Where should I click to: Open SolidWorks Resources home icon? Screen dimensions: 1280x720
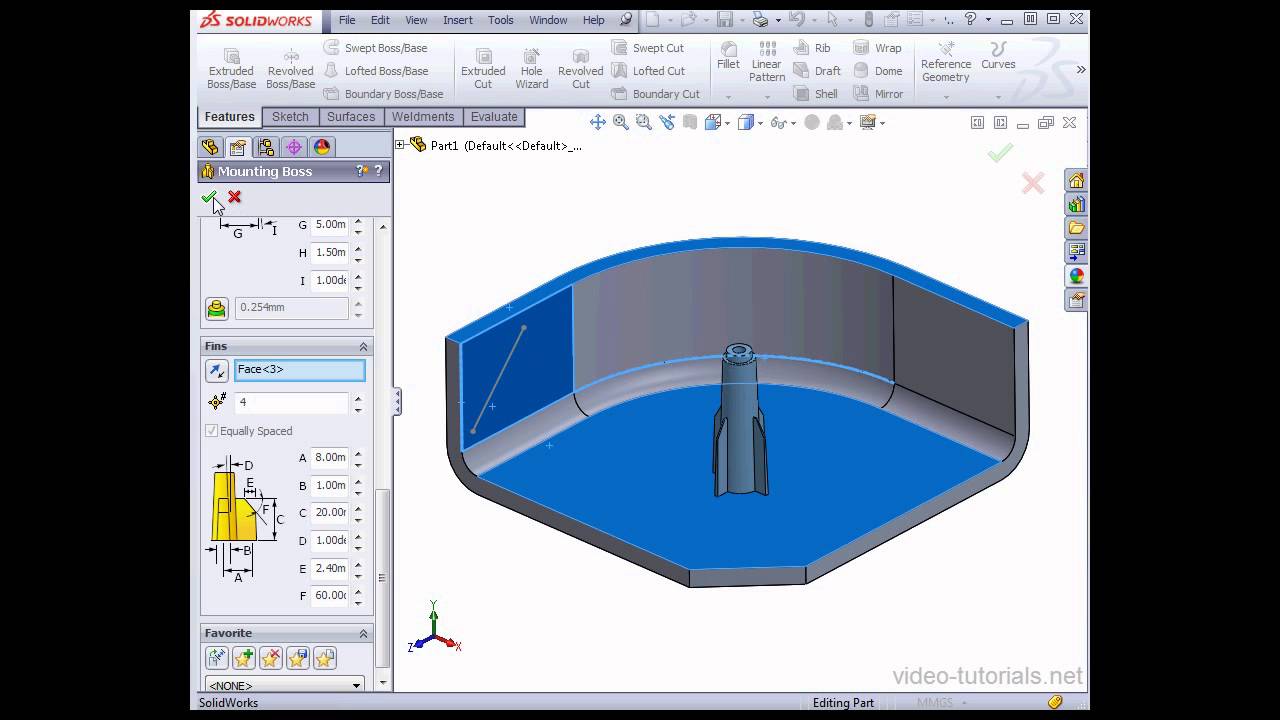1076,180
